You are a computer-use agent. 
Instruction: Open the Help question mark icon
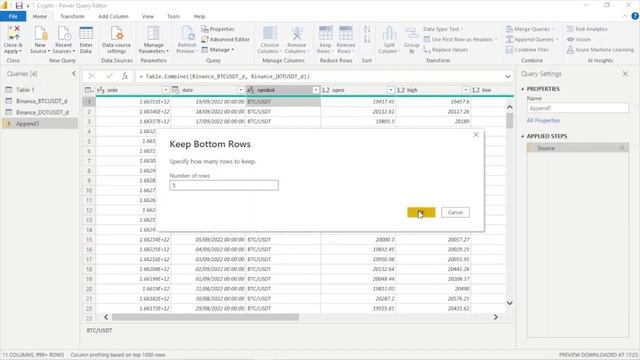tap(635, 16)
